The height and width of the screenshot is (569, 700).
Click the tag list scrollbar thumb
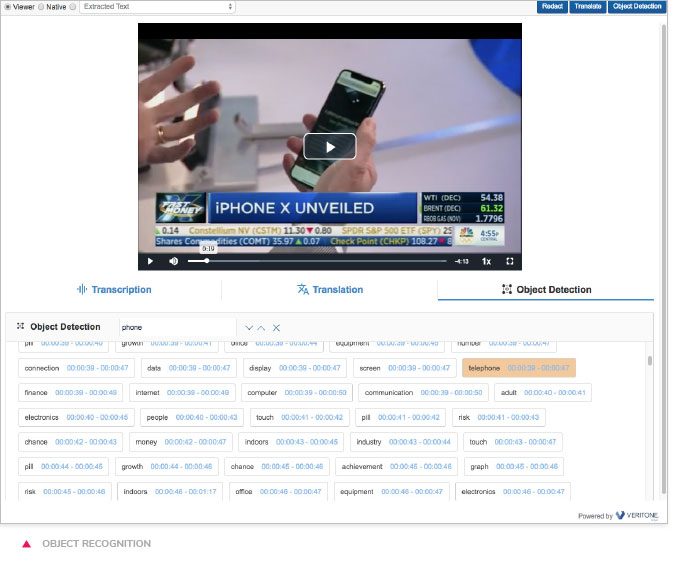coord(650,360)
